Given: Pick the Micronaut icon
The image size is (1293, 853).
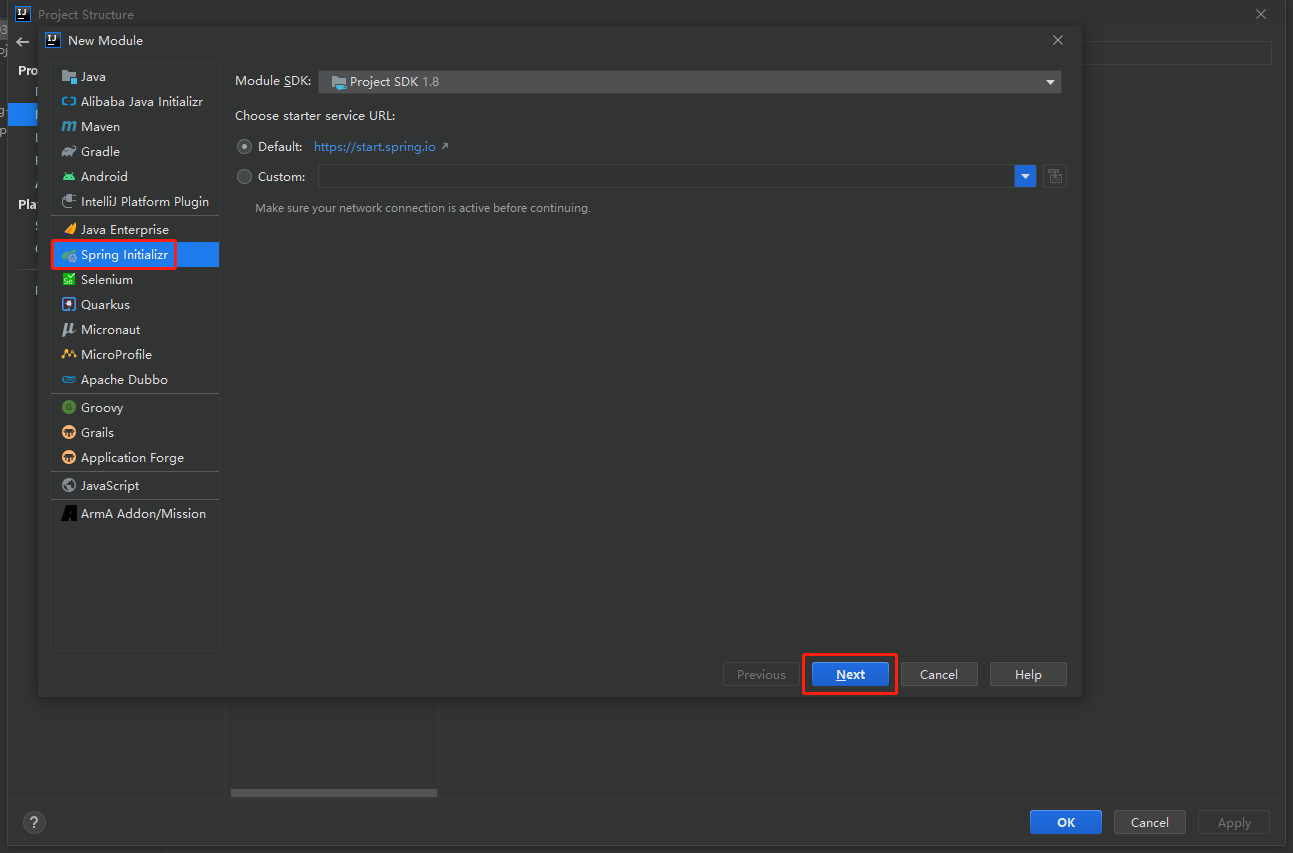Looking at the screenshot, I should pyautogui.click(x=69, y=330).
